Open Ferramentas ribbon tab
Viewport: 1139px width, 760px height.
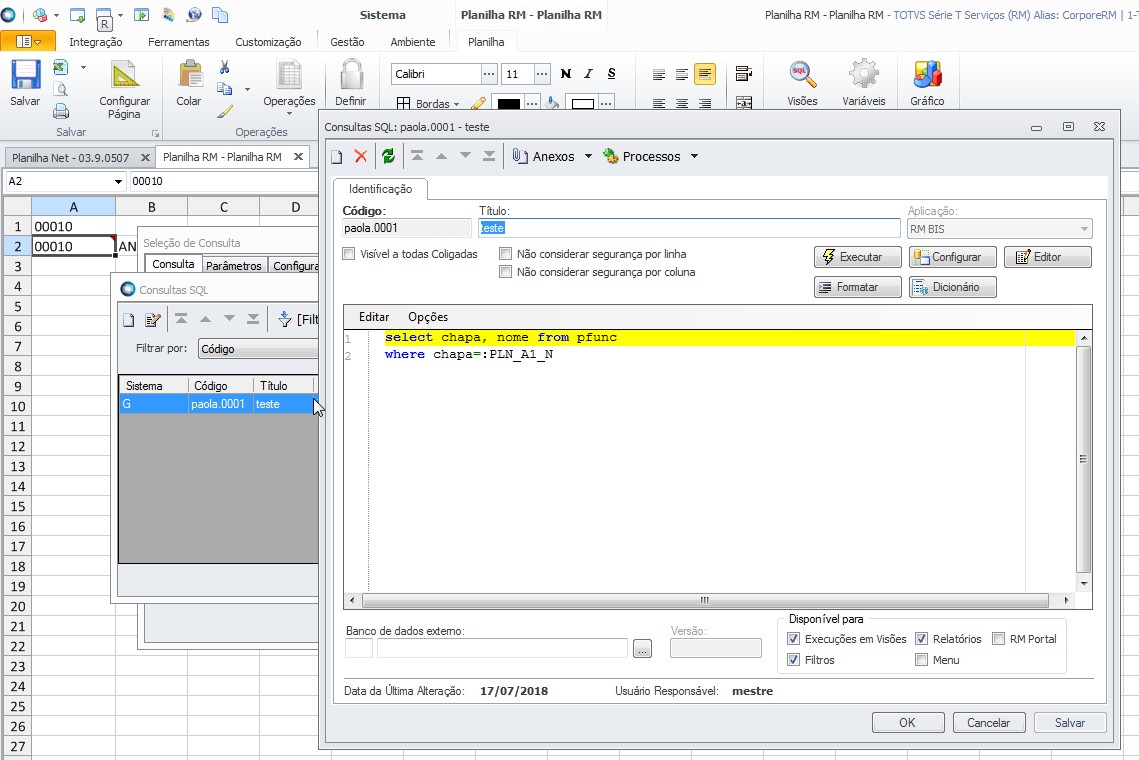coord(179,42)
